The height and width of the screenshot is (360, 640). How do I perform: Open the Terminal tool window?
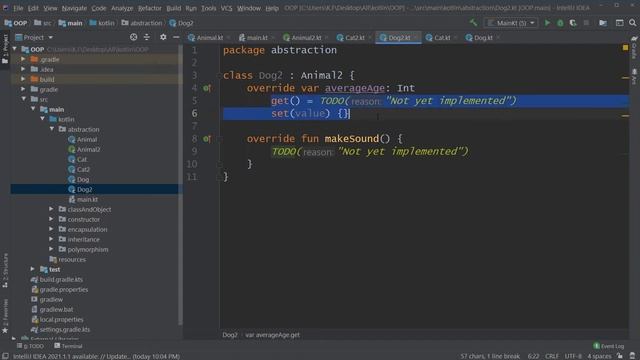tap(68, 346)
